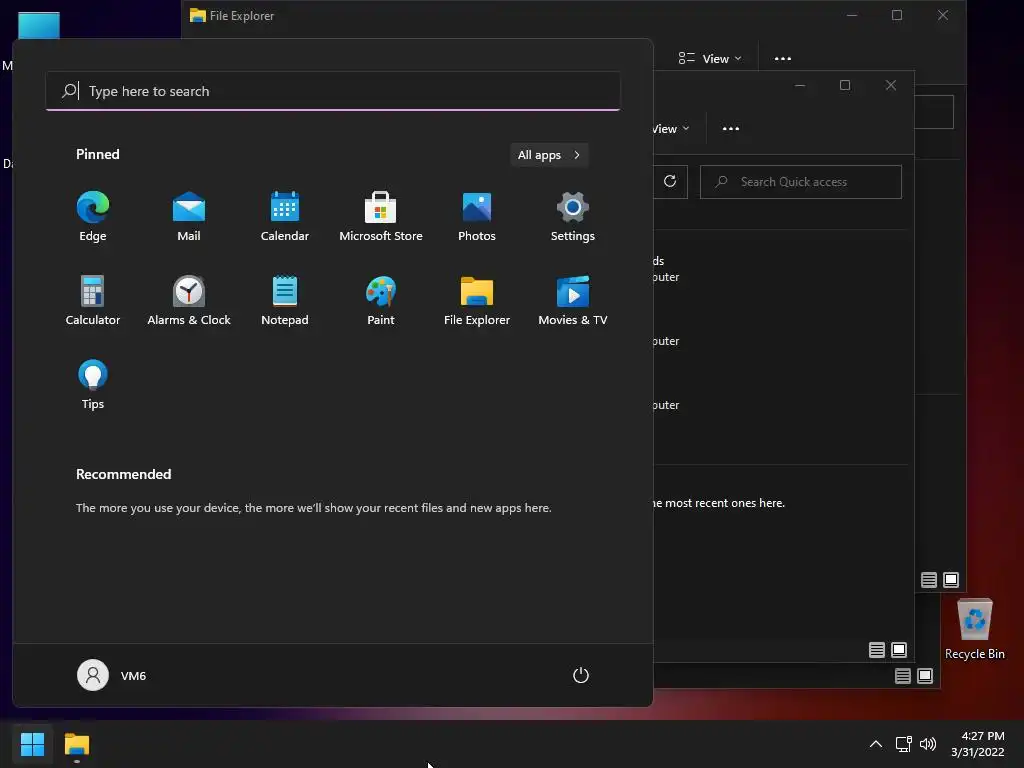Expand View dropdown in back File Explorer window

[x=710, y=59]
